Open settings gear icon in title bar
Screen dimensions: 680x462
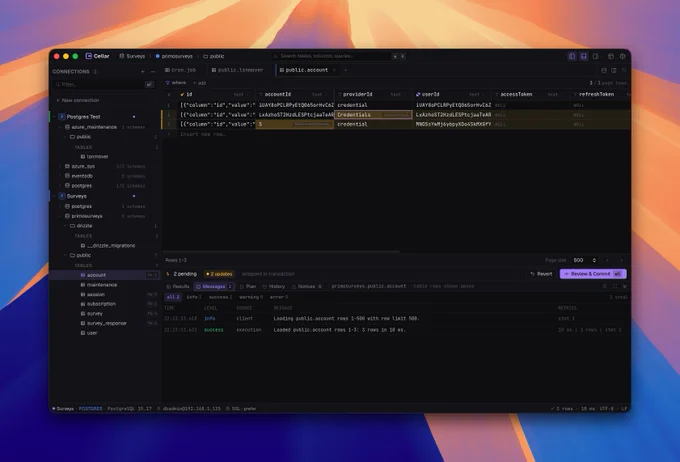tap(622, 56)
